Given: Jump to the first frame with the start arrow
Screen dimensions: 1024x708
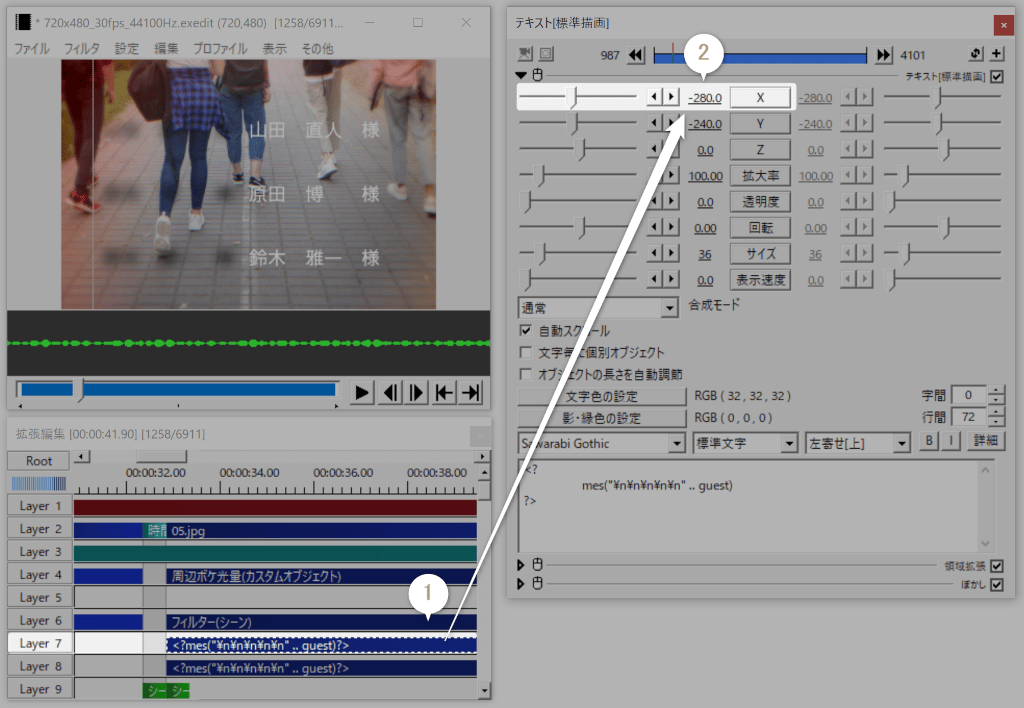Looking at the screenshot, I should pyautogui.click(x=444, y=392).
